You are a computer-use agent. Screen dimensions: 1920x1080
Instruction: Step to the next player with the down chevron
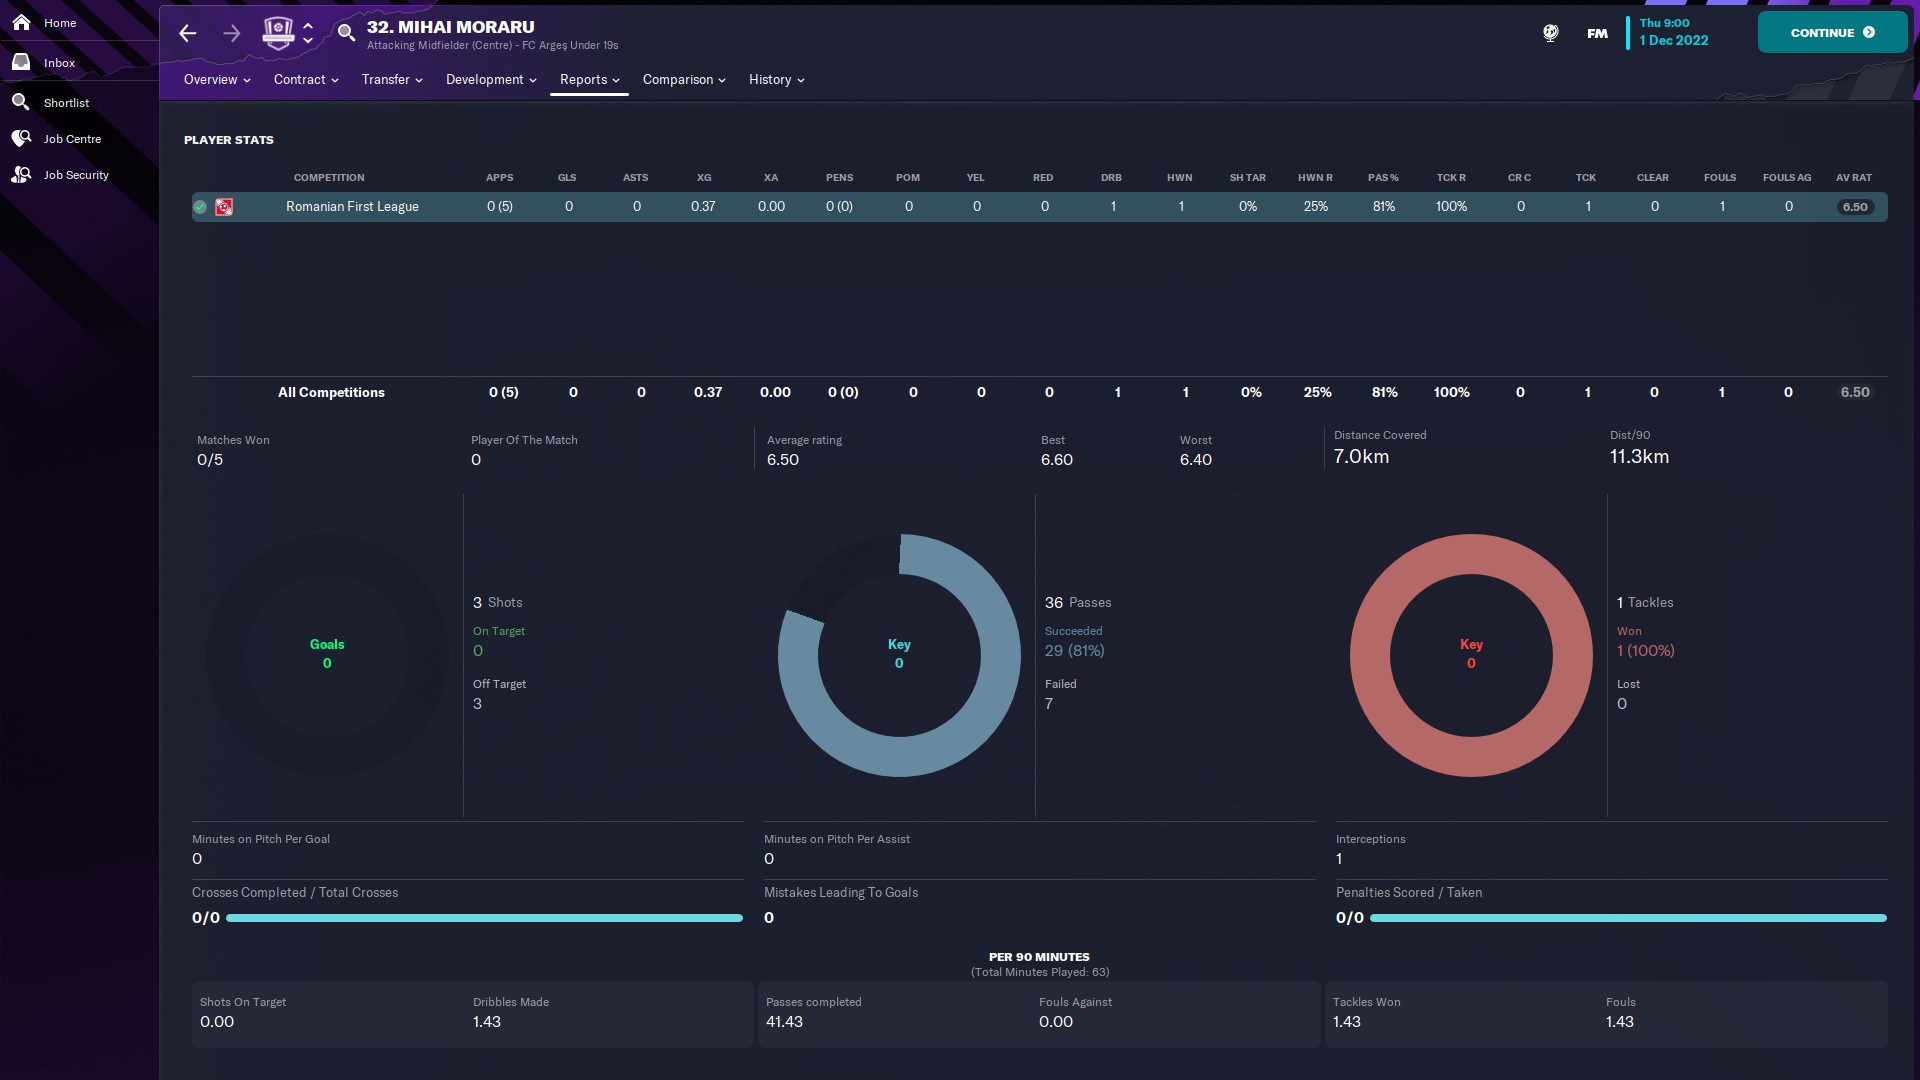[308, 41]
